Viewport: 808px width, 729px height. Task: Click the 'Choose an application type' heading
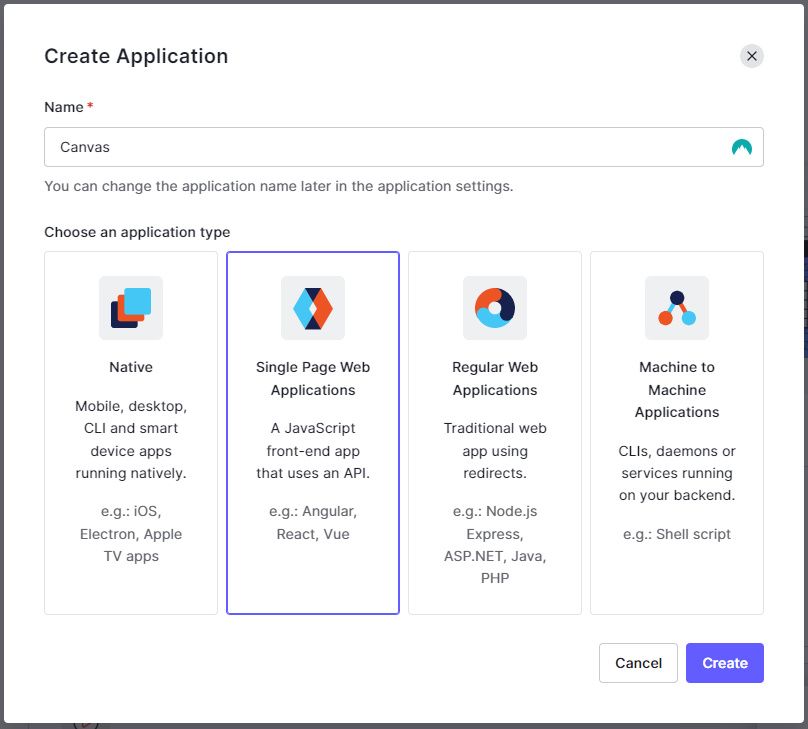[x=136, y=232]
